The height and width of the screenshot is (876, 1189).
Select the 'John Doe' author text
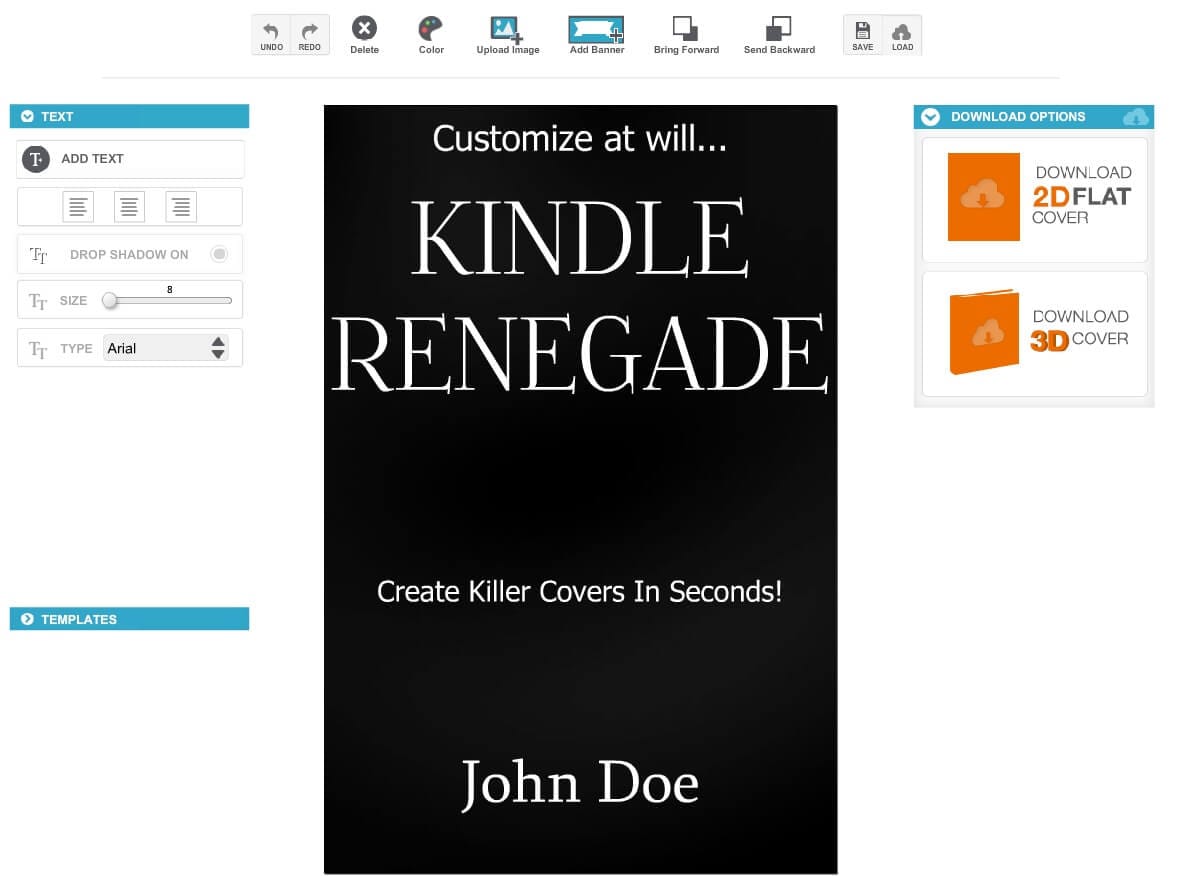click(x=580, y=784)
